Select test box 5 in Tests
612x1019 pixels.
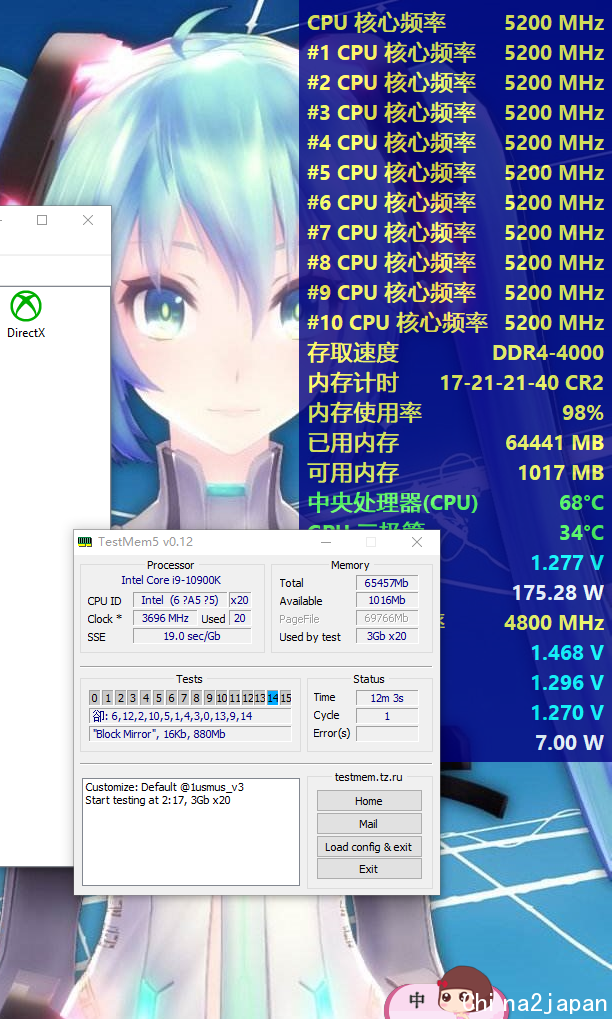click(158, 698)
